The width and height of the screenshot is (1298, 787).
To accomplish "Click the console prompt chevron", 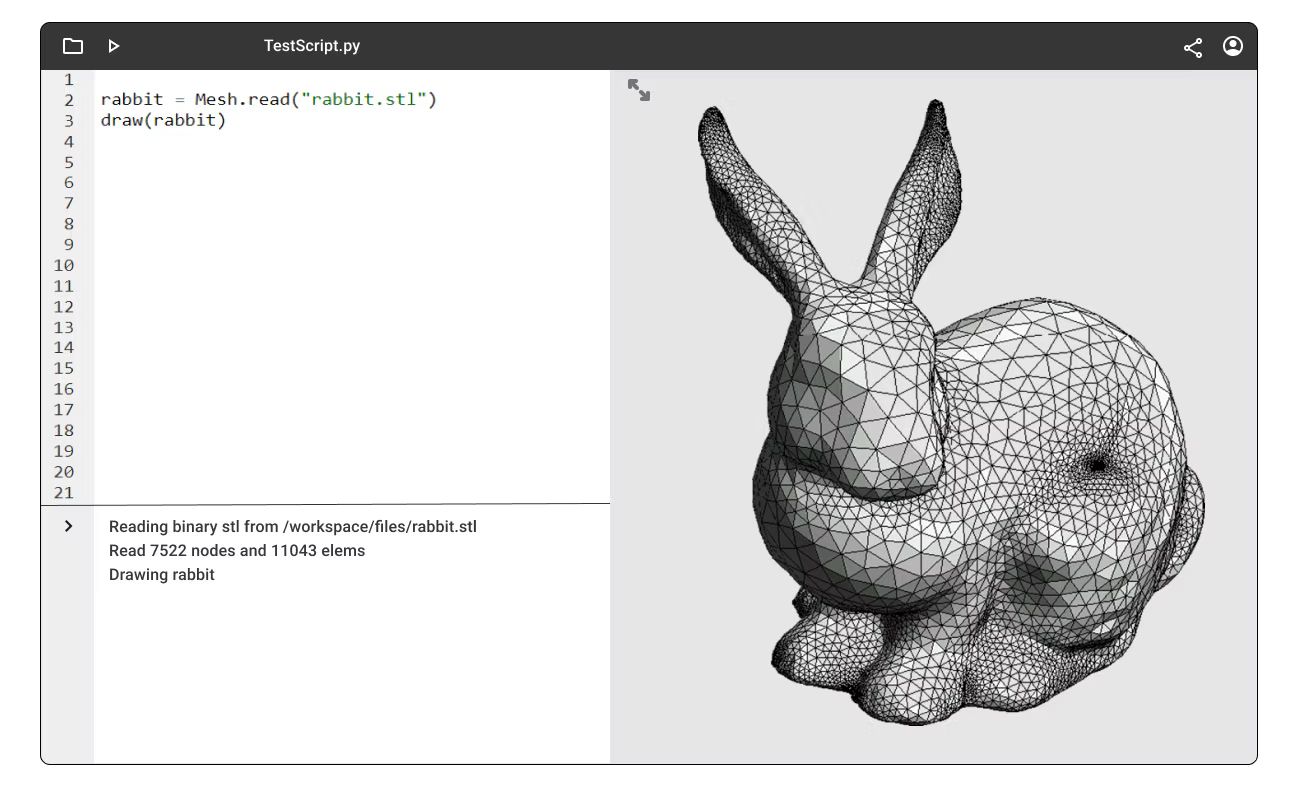I will click(68, 525).
